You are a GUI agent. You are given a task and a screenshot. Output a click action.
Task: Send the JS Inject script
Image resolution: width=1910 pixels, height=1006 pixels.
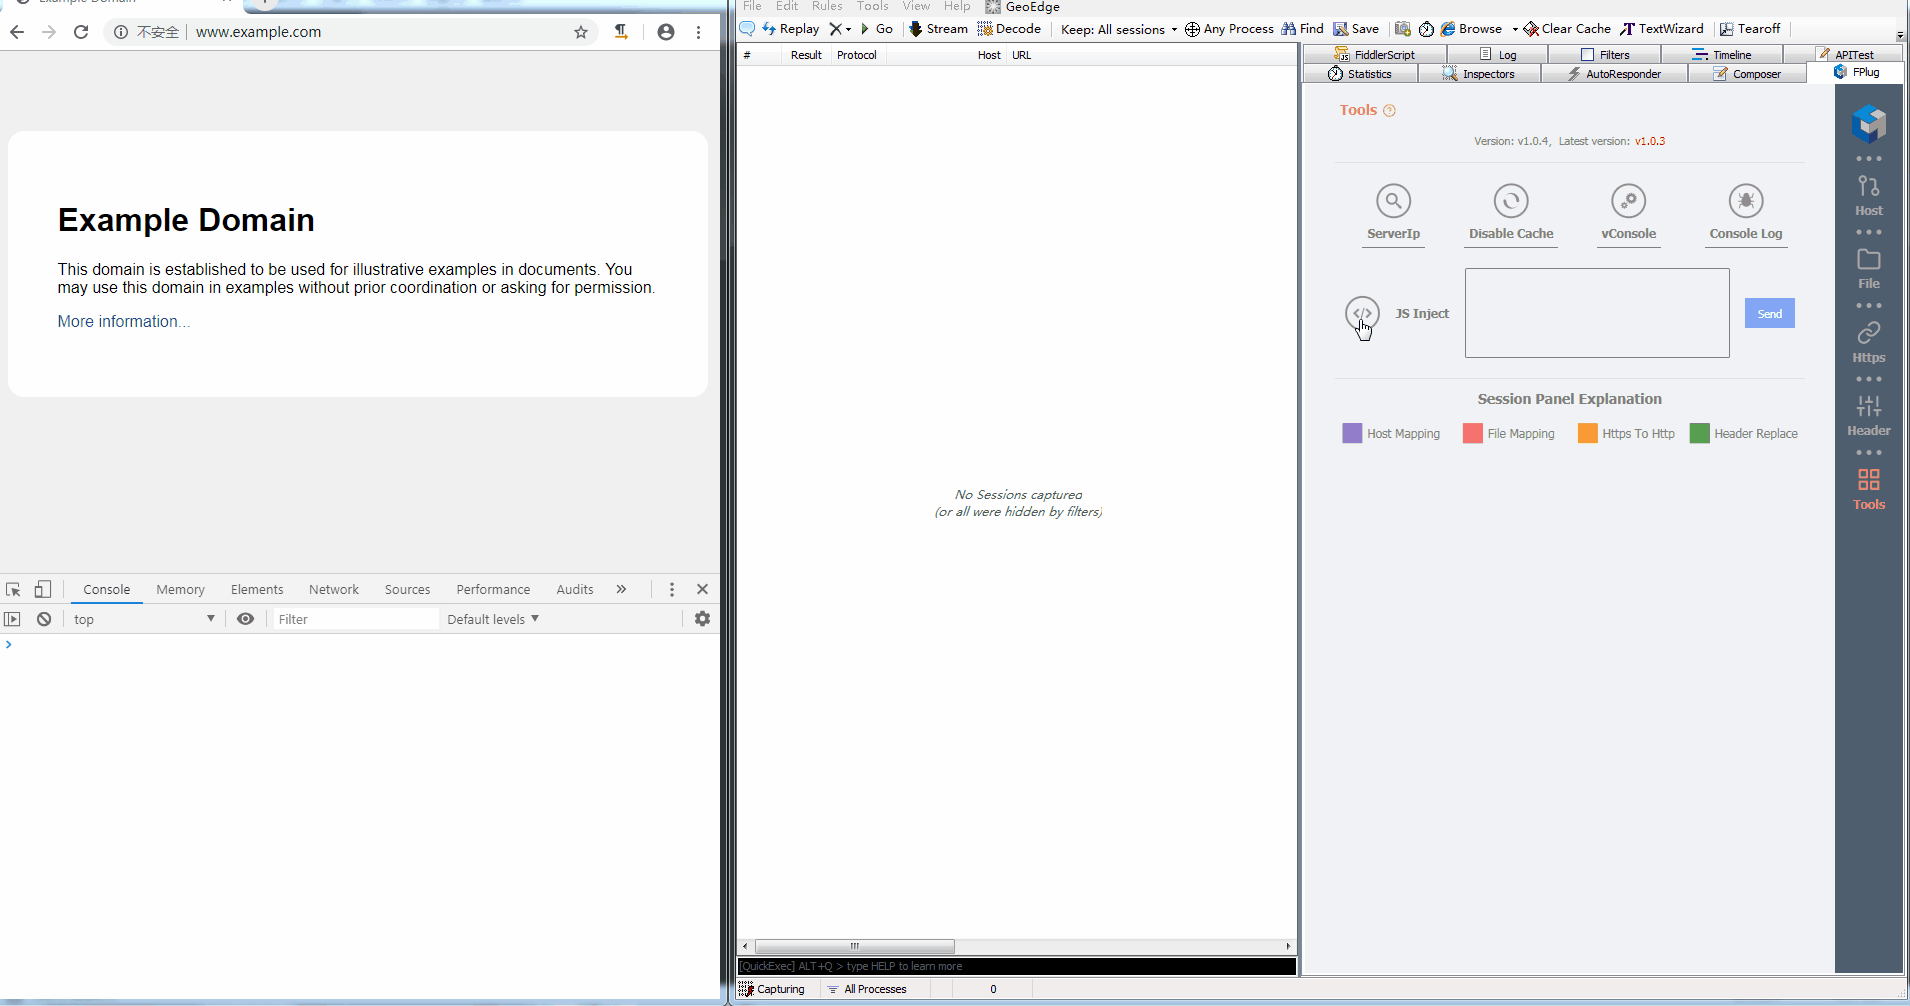pos(1769,313)
